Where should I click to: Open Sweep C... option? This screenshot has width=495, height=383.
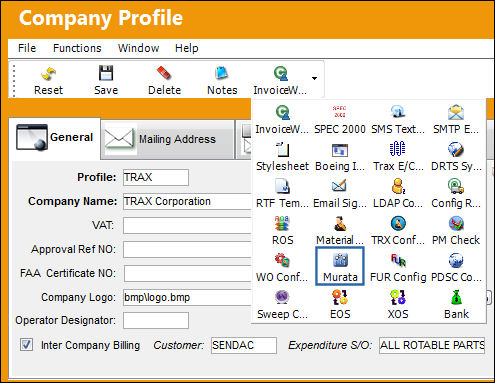(x=282, y=305)
